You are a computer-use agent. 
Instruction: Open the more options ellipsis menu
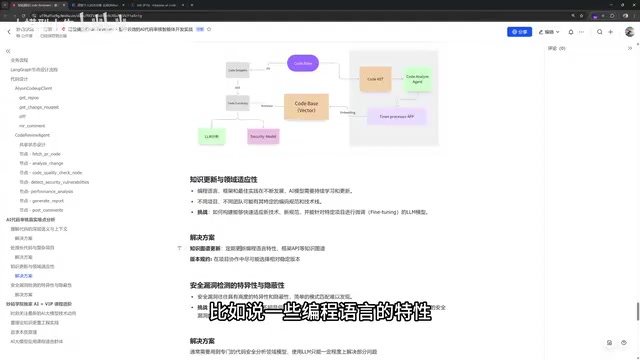[x=581, y=32]
